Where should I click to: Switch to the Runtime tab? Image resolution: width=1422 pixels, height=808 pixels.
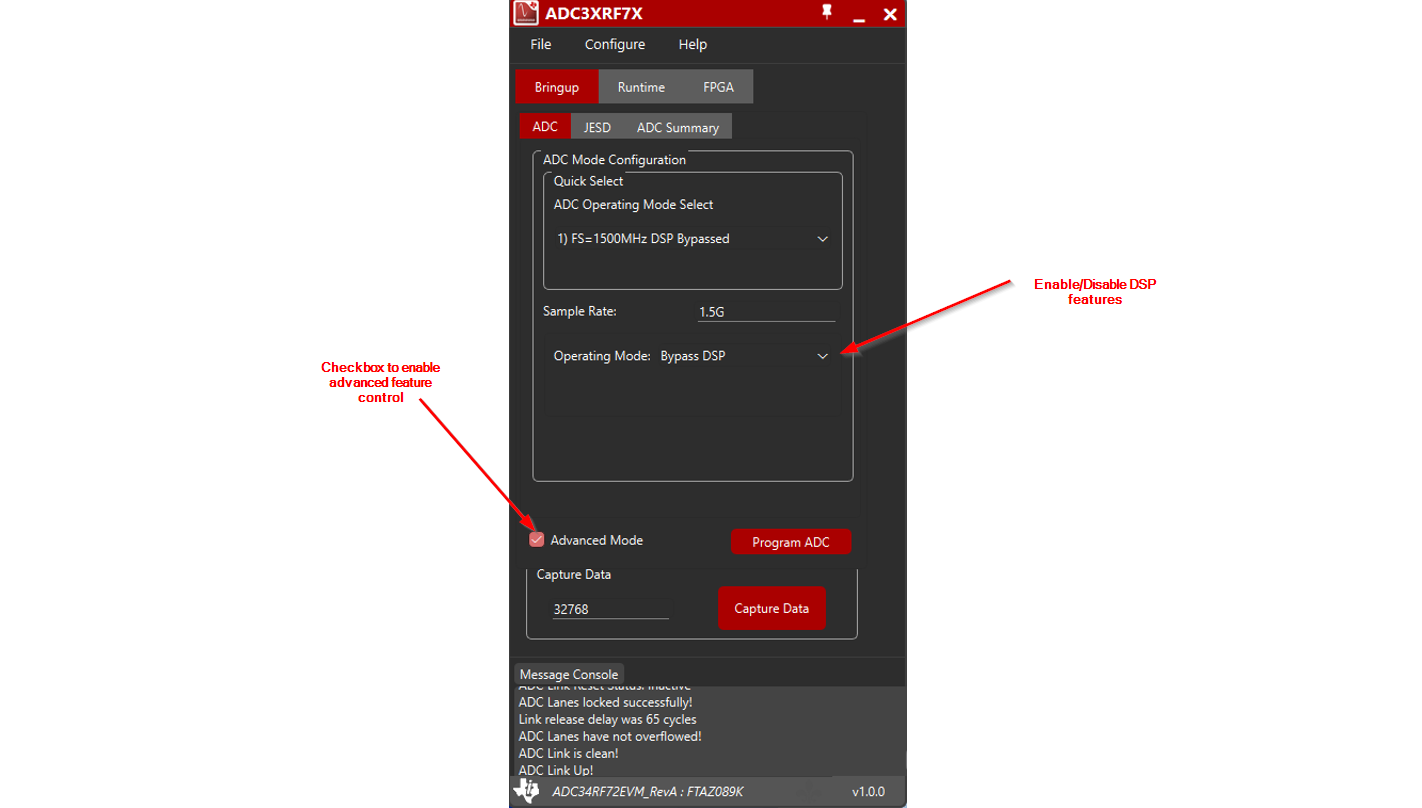[x=641, y=87]
